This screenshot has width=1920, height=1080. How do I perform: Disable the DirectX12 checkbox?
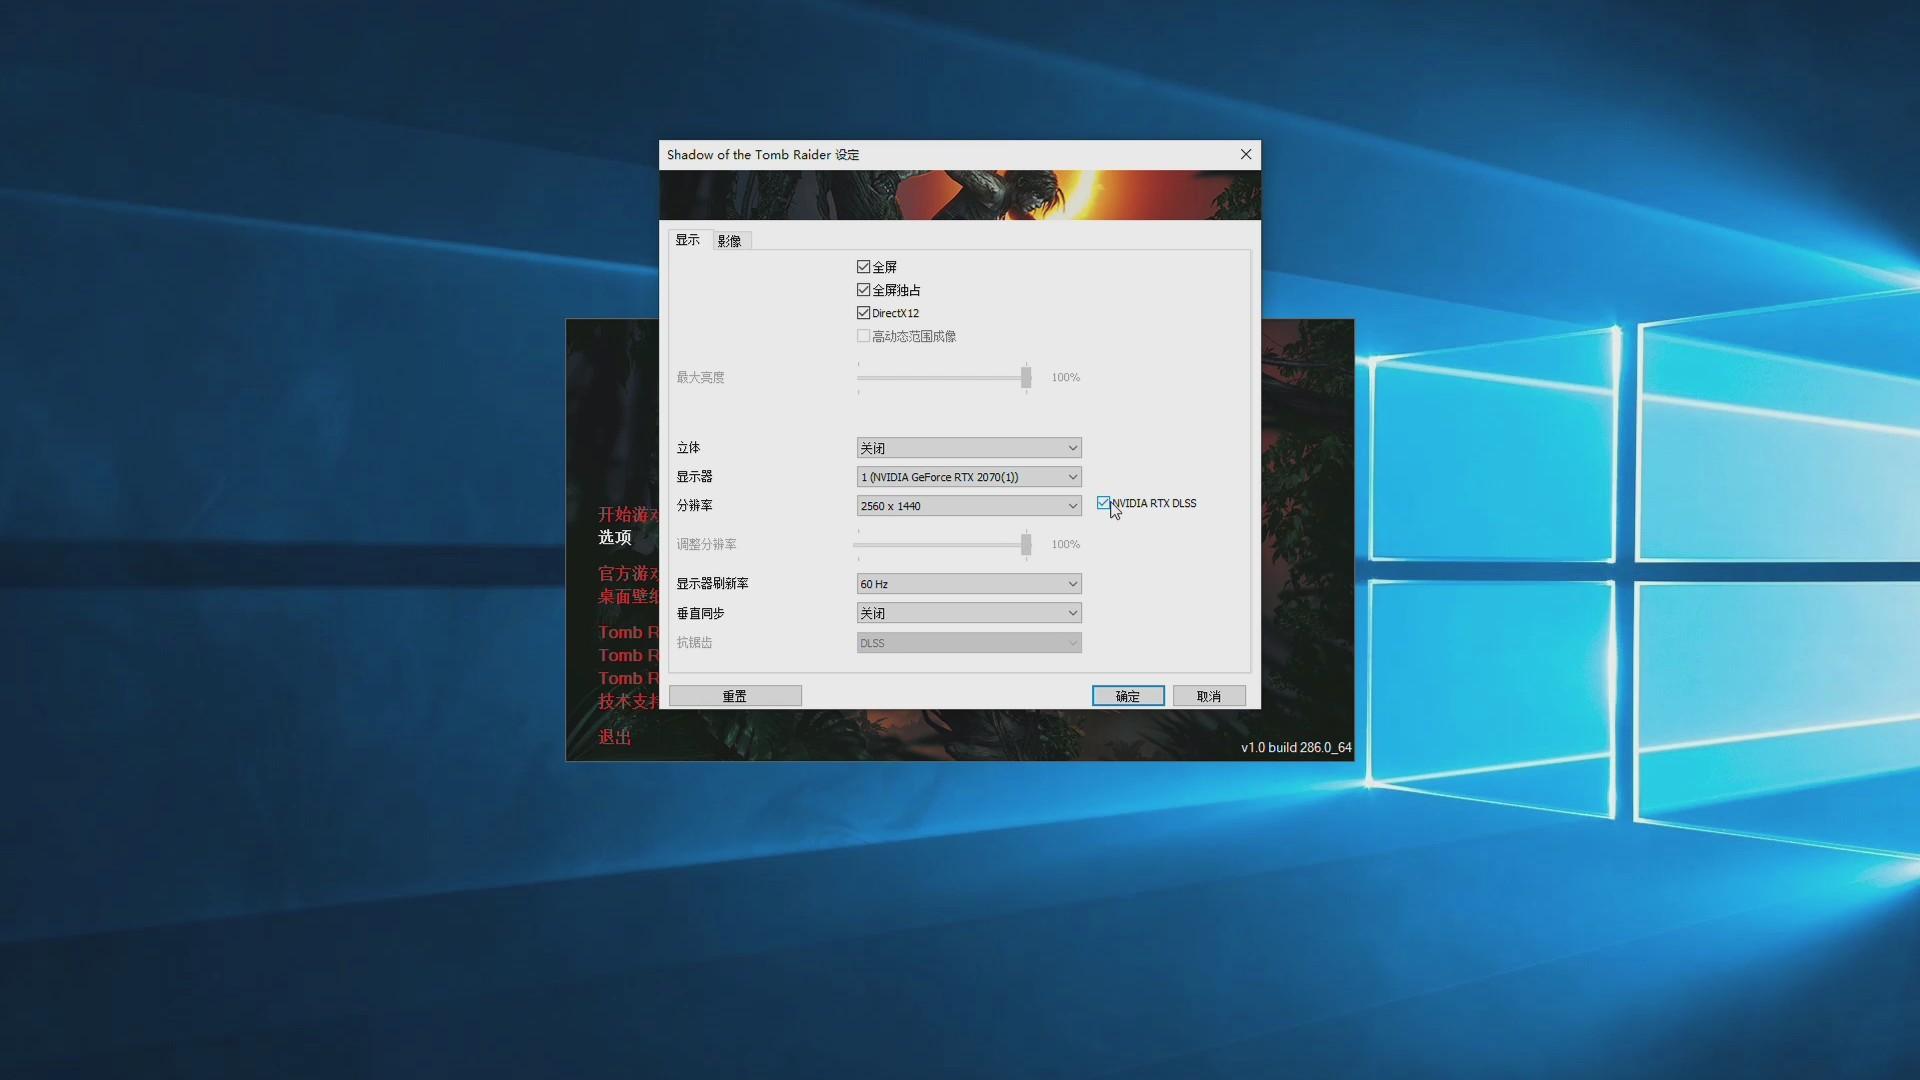863,313
